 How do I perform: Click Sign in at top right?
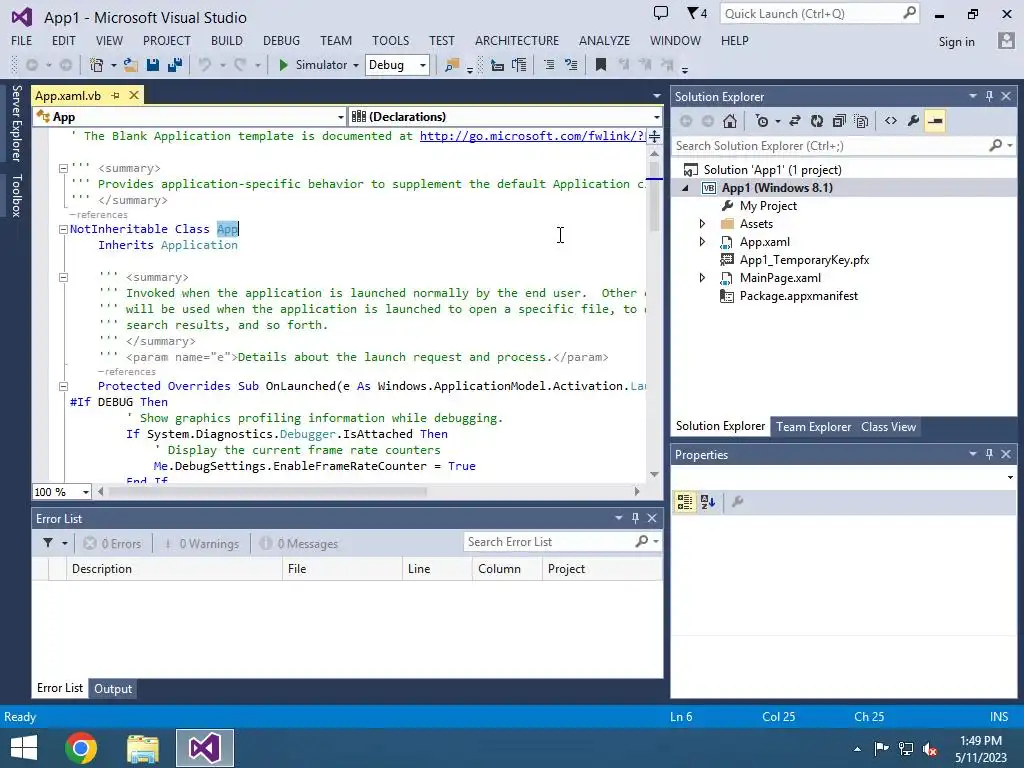click(x=956, y=42)
